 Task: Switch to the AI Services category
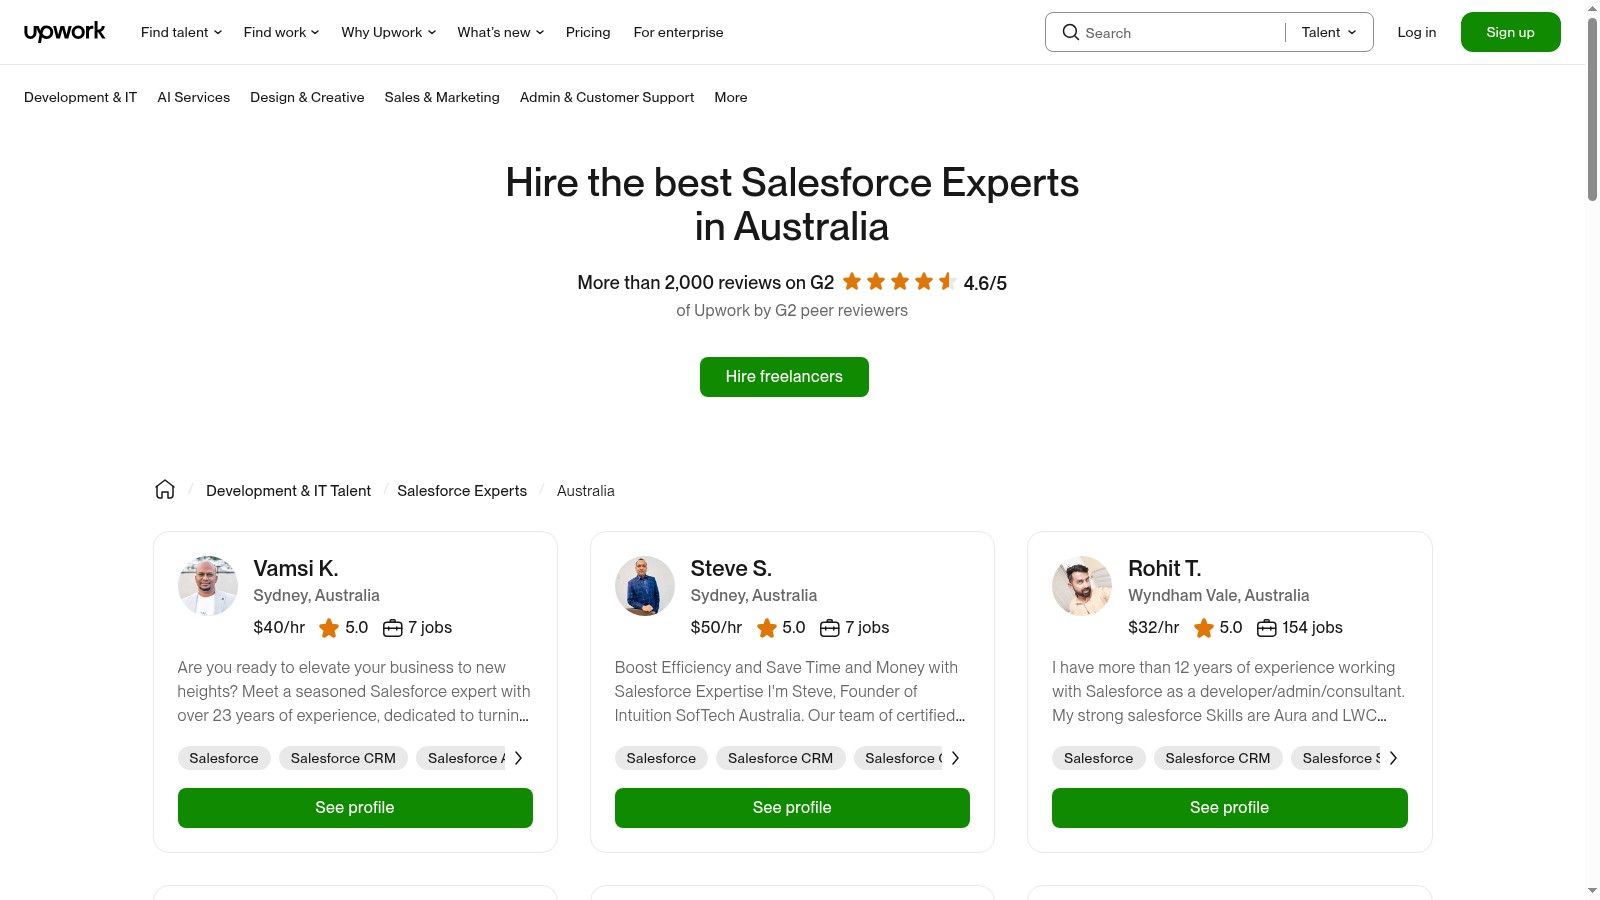(x=193, y=97)
